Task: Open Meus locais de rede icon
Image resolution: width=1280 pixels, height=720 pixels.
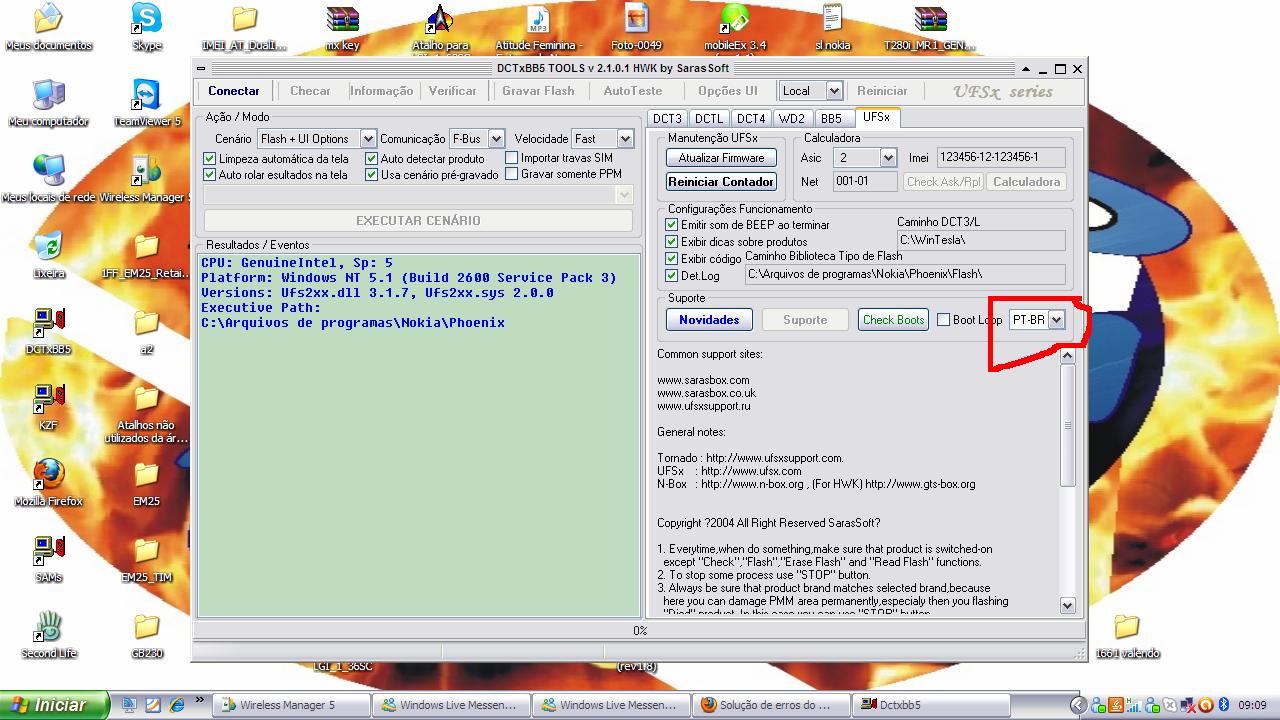Action: click(x=48, y=178)
